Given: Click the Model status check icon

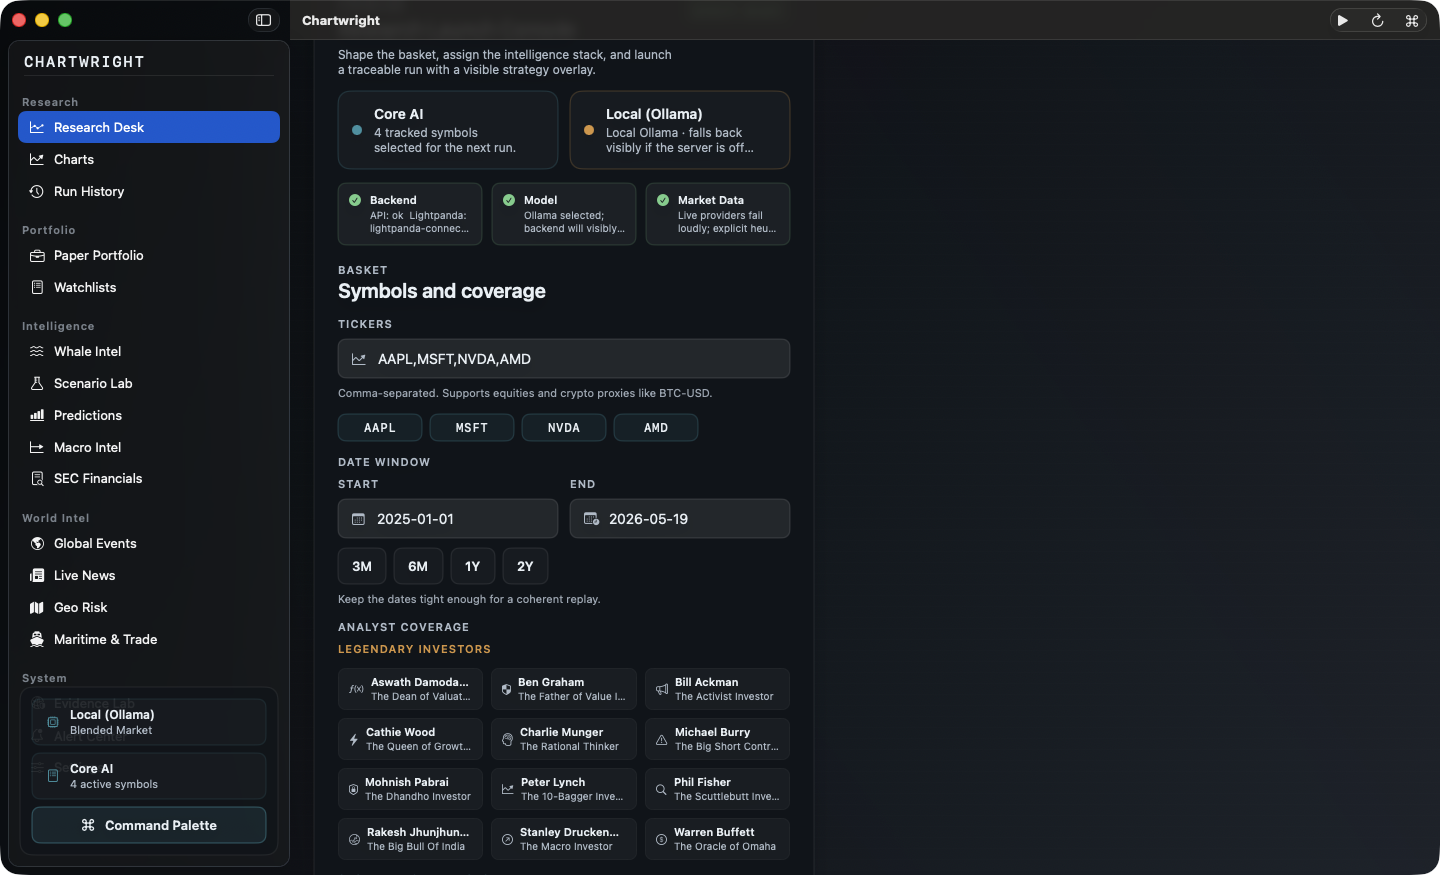Looking at the screenshot, I should click(509, 200).
